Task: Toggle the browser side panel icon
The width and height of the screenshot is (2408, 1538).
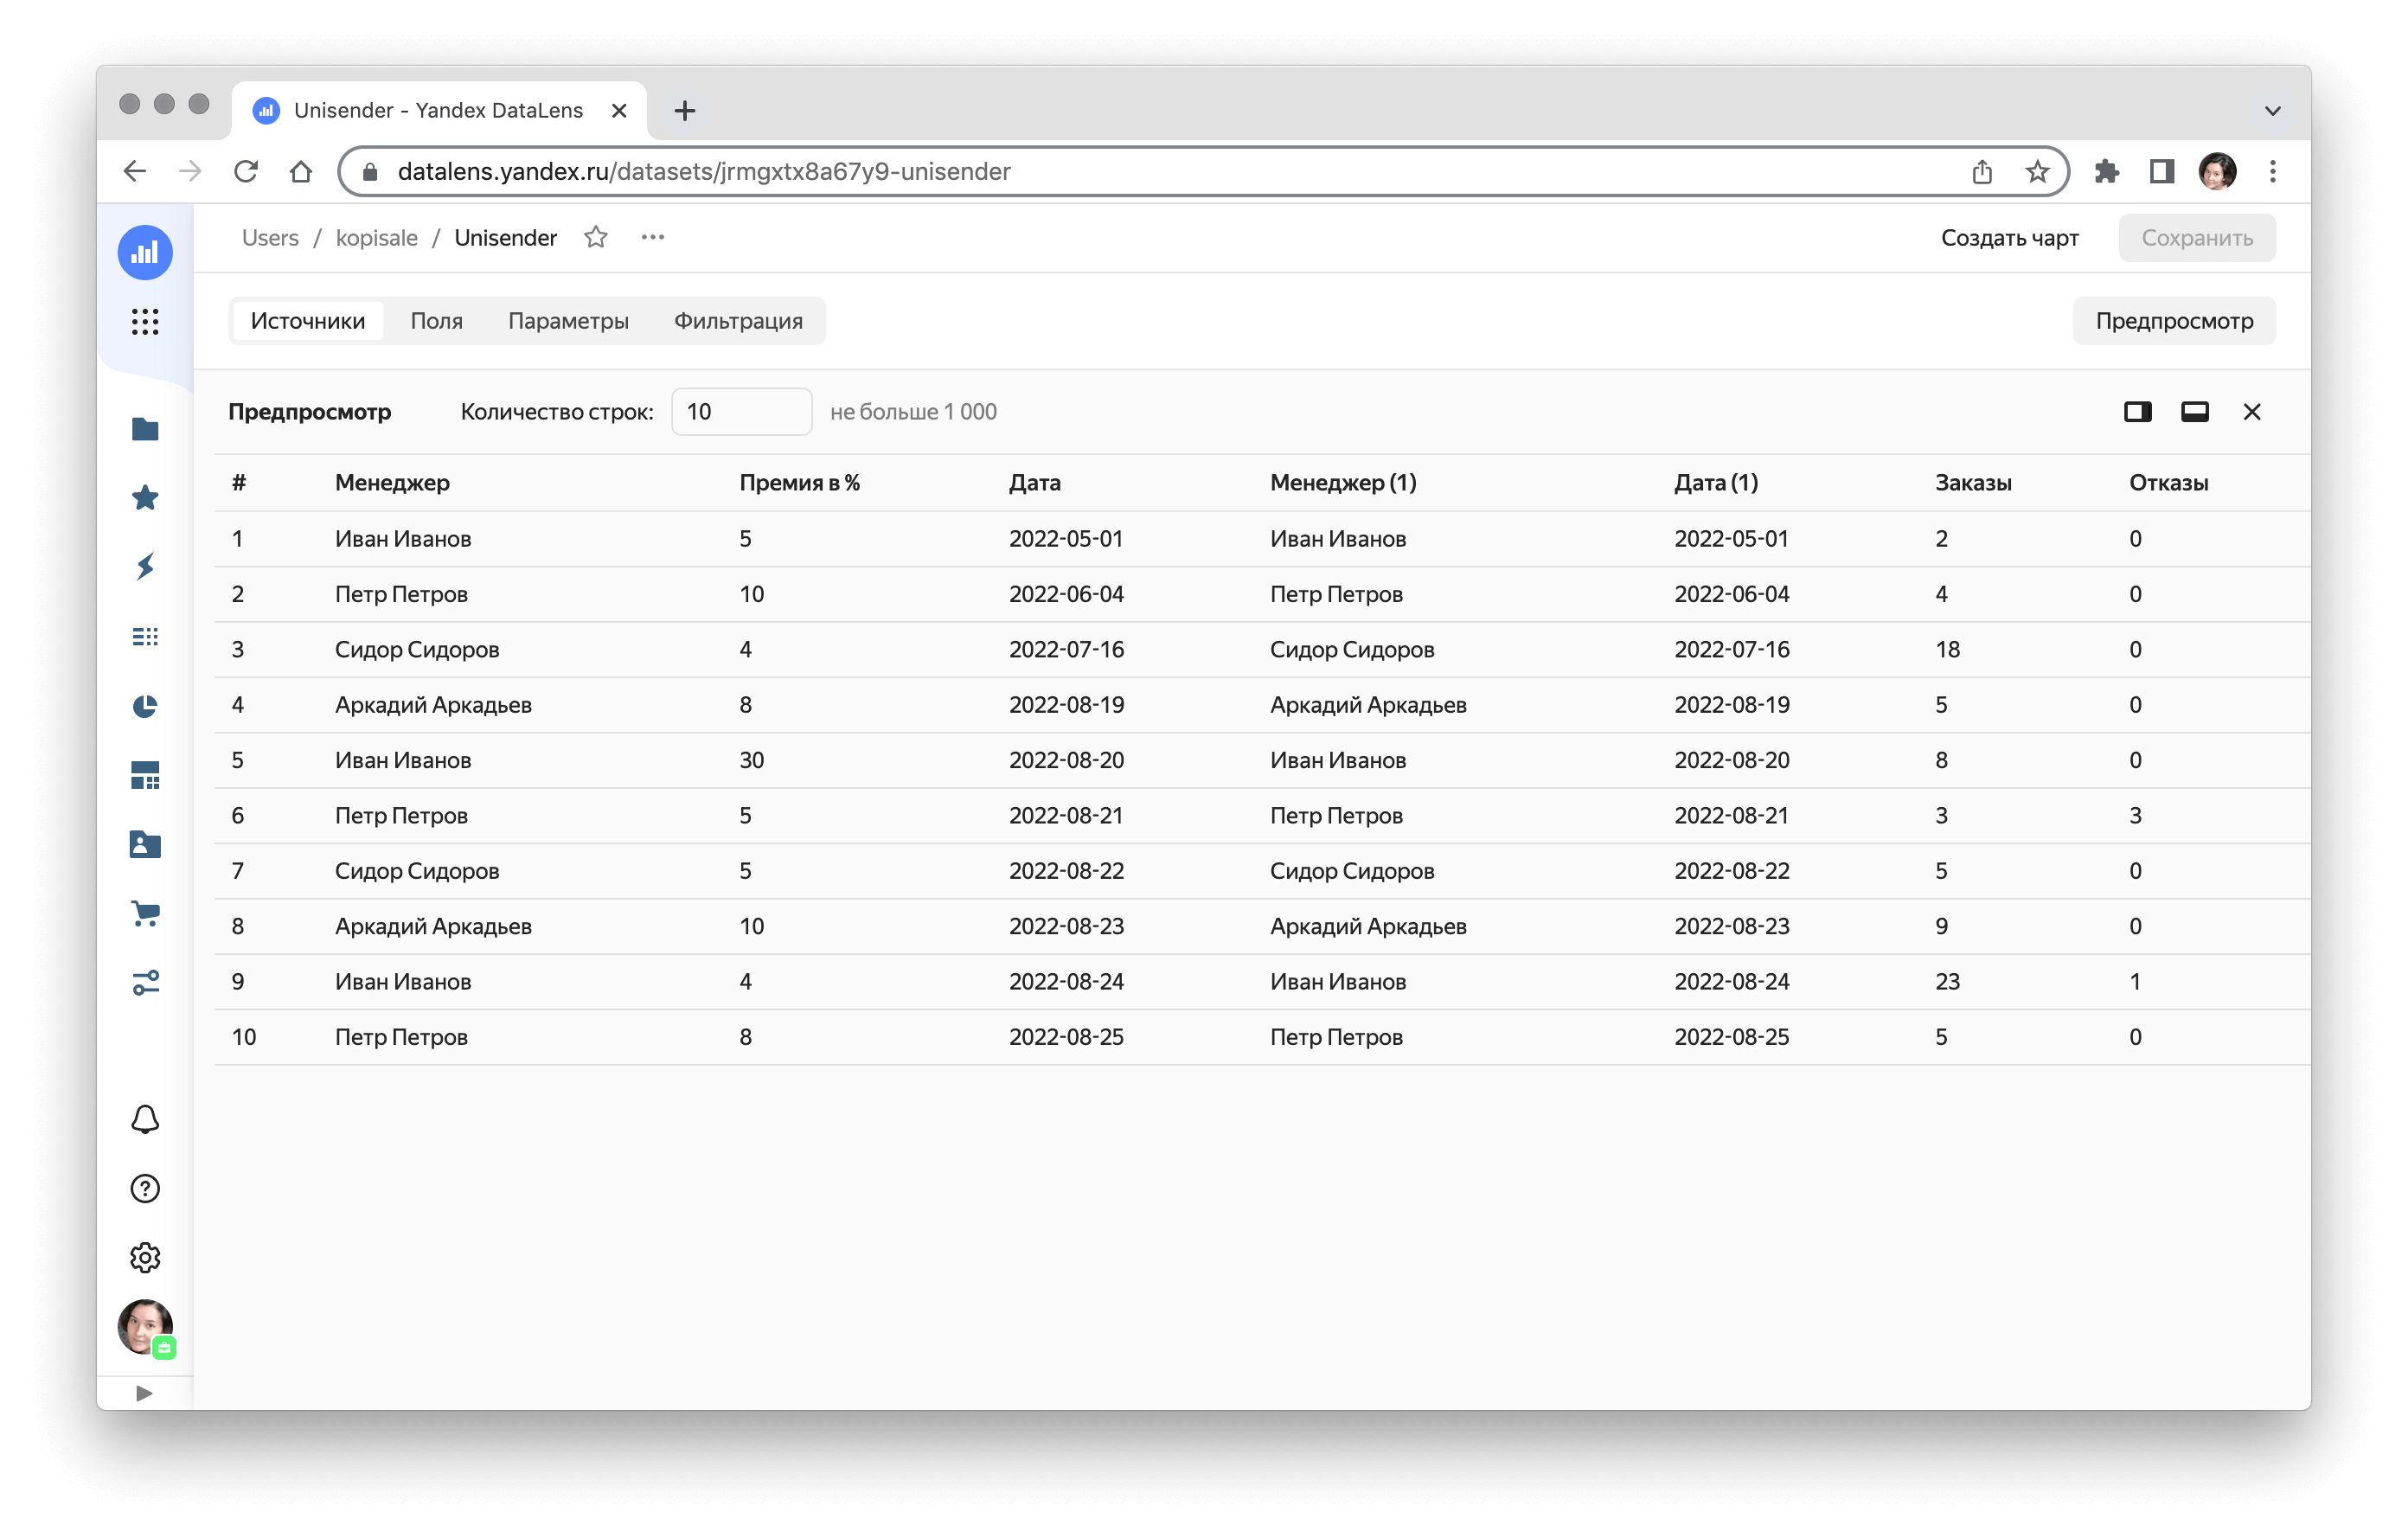Action: 2162,171
